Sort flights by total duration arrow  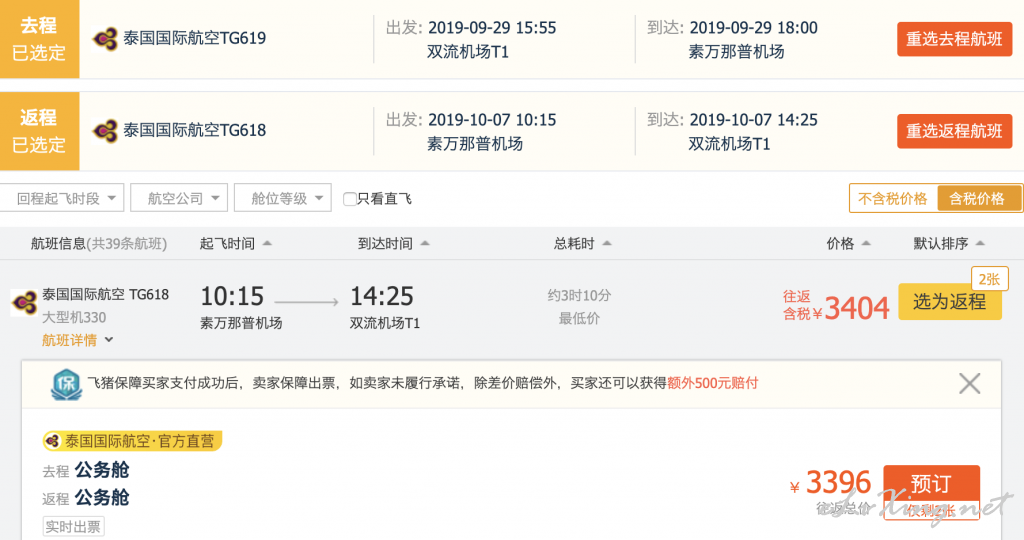[607, 244]
